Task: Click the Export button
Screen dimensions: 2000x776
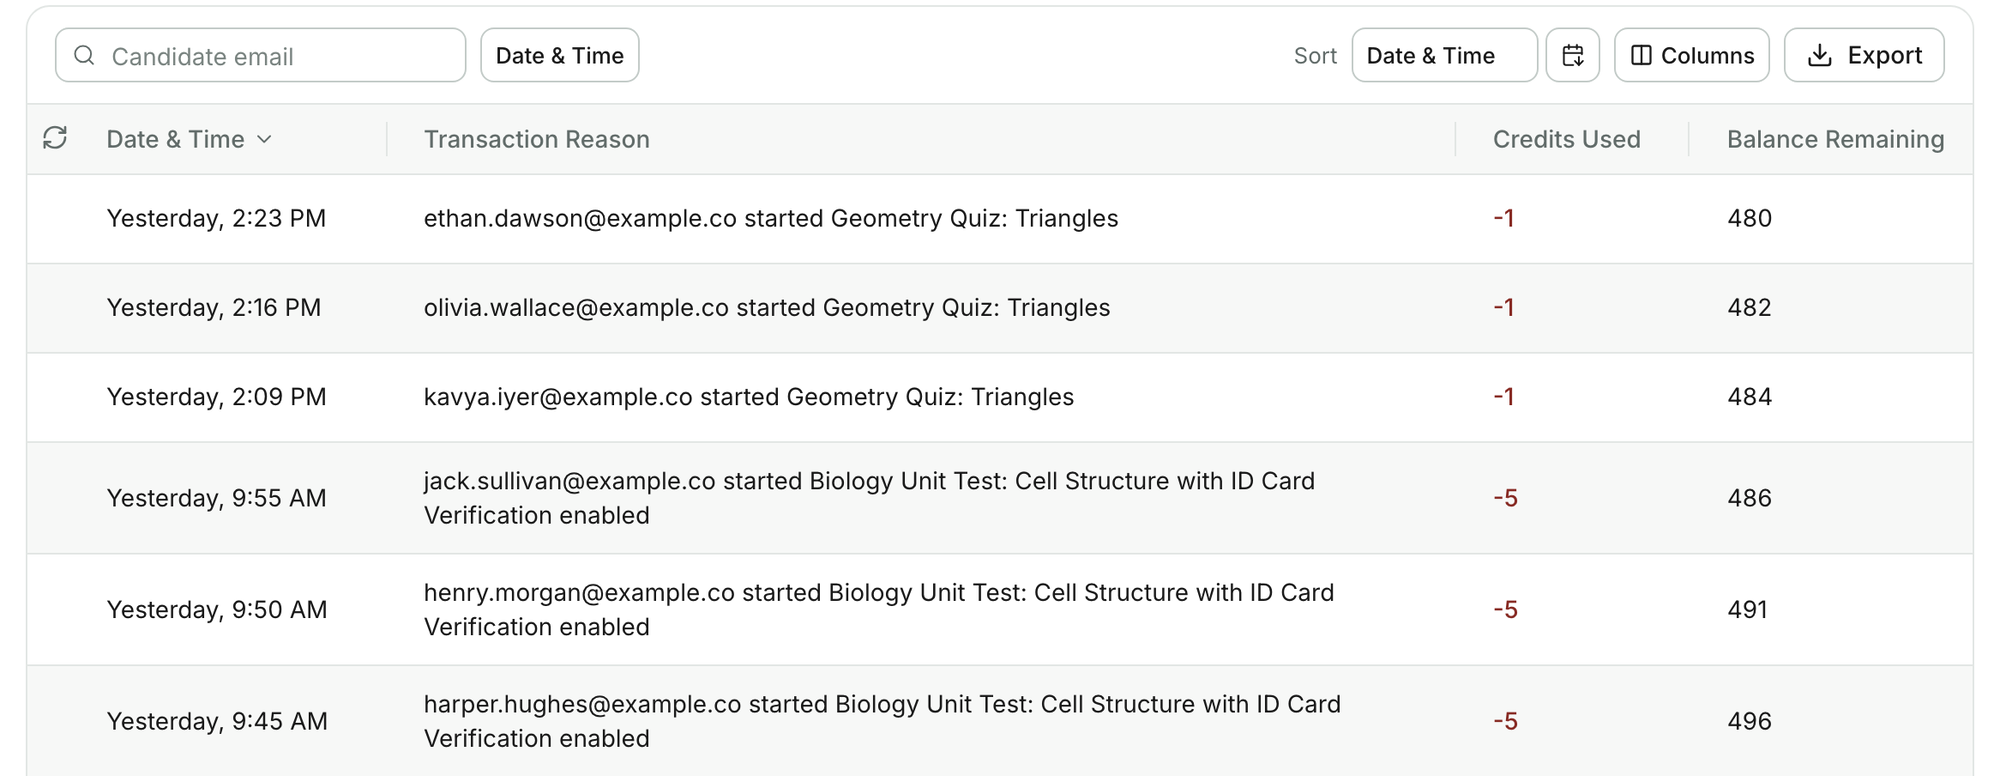Action: pos(1864,55)
